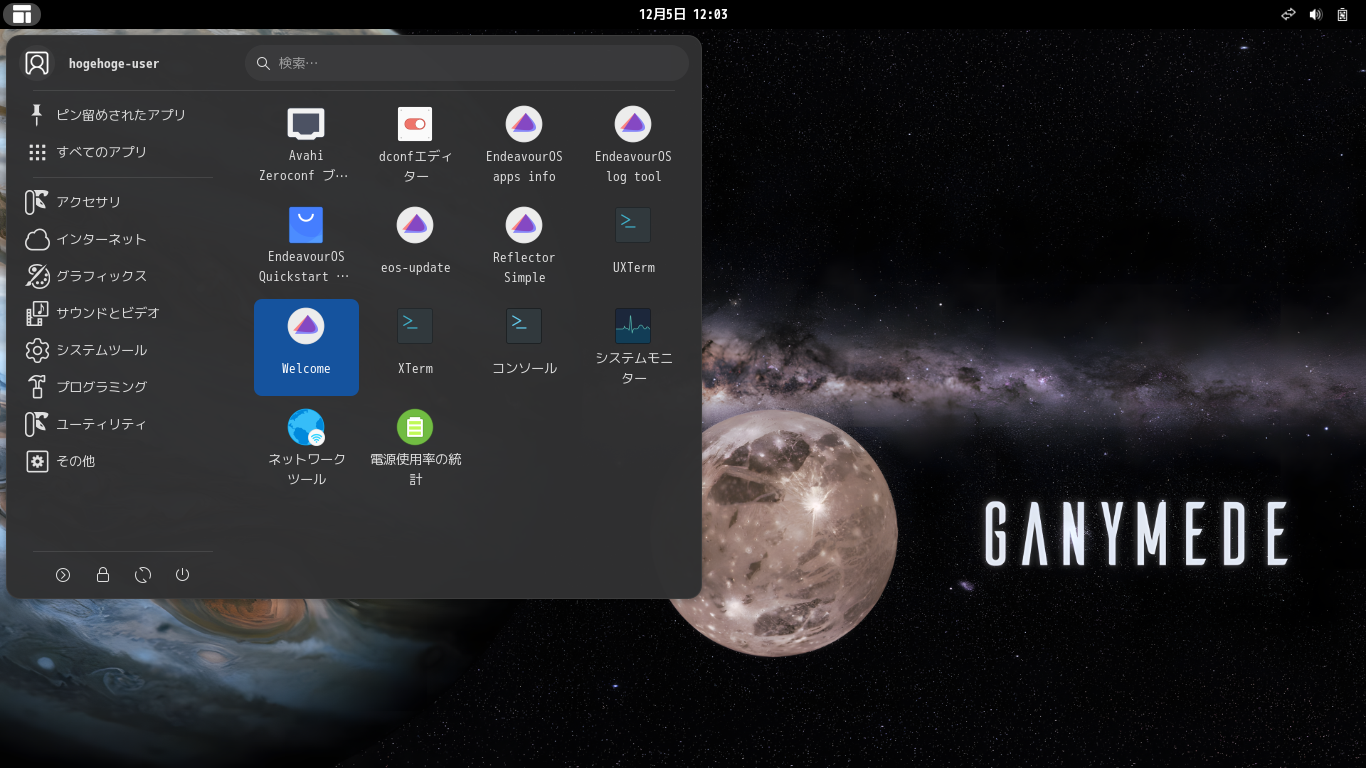Open the Welcome app
Viewport: 1366px width, 768px height.
pyautogui.click(x=306, y=347)
